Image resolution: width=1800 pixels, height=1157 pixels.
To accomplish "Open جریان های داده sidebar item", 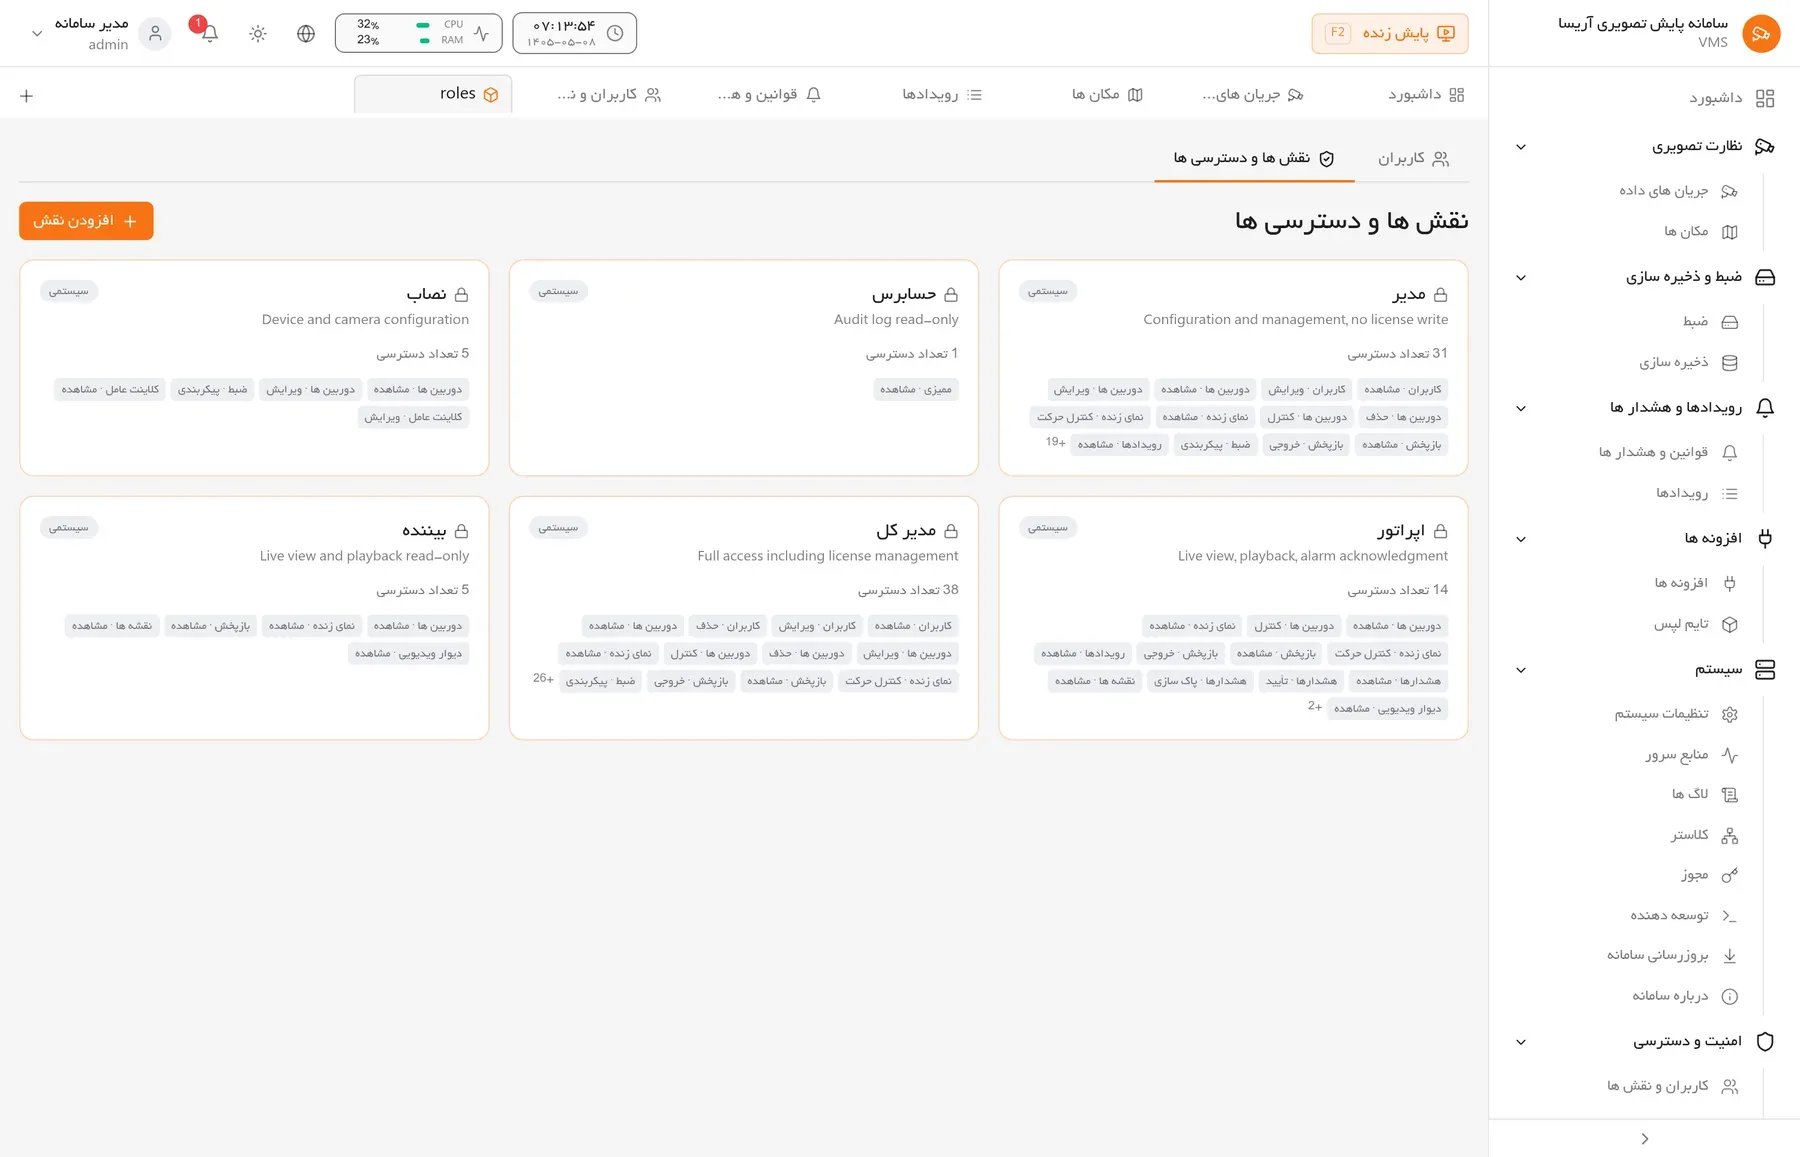I will 1679,191.
